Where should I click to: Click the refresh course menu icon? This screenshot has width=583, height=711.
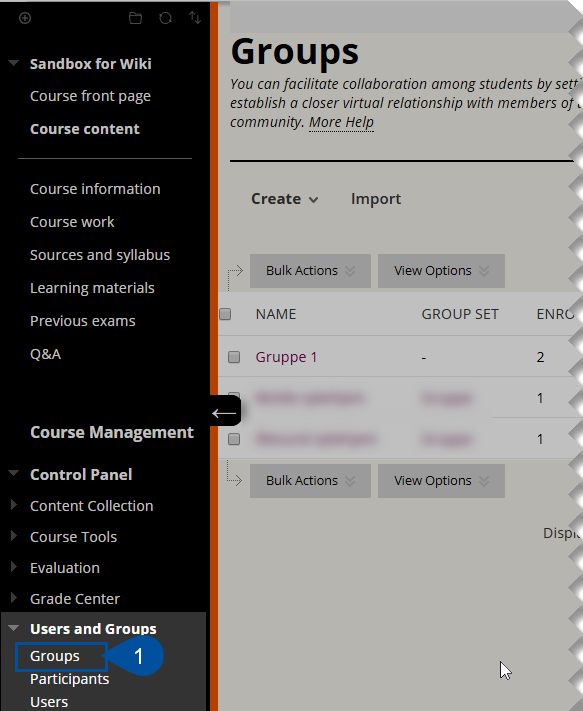click(165, 18)
